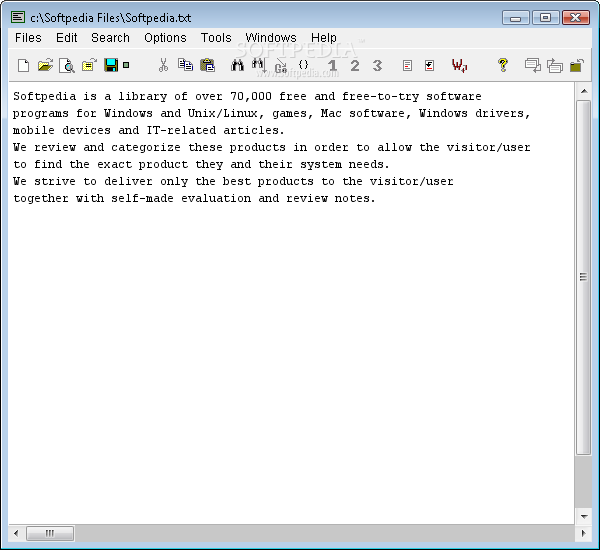
Task: Create a new blank document
Action: click(x=23, y=66)
